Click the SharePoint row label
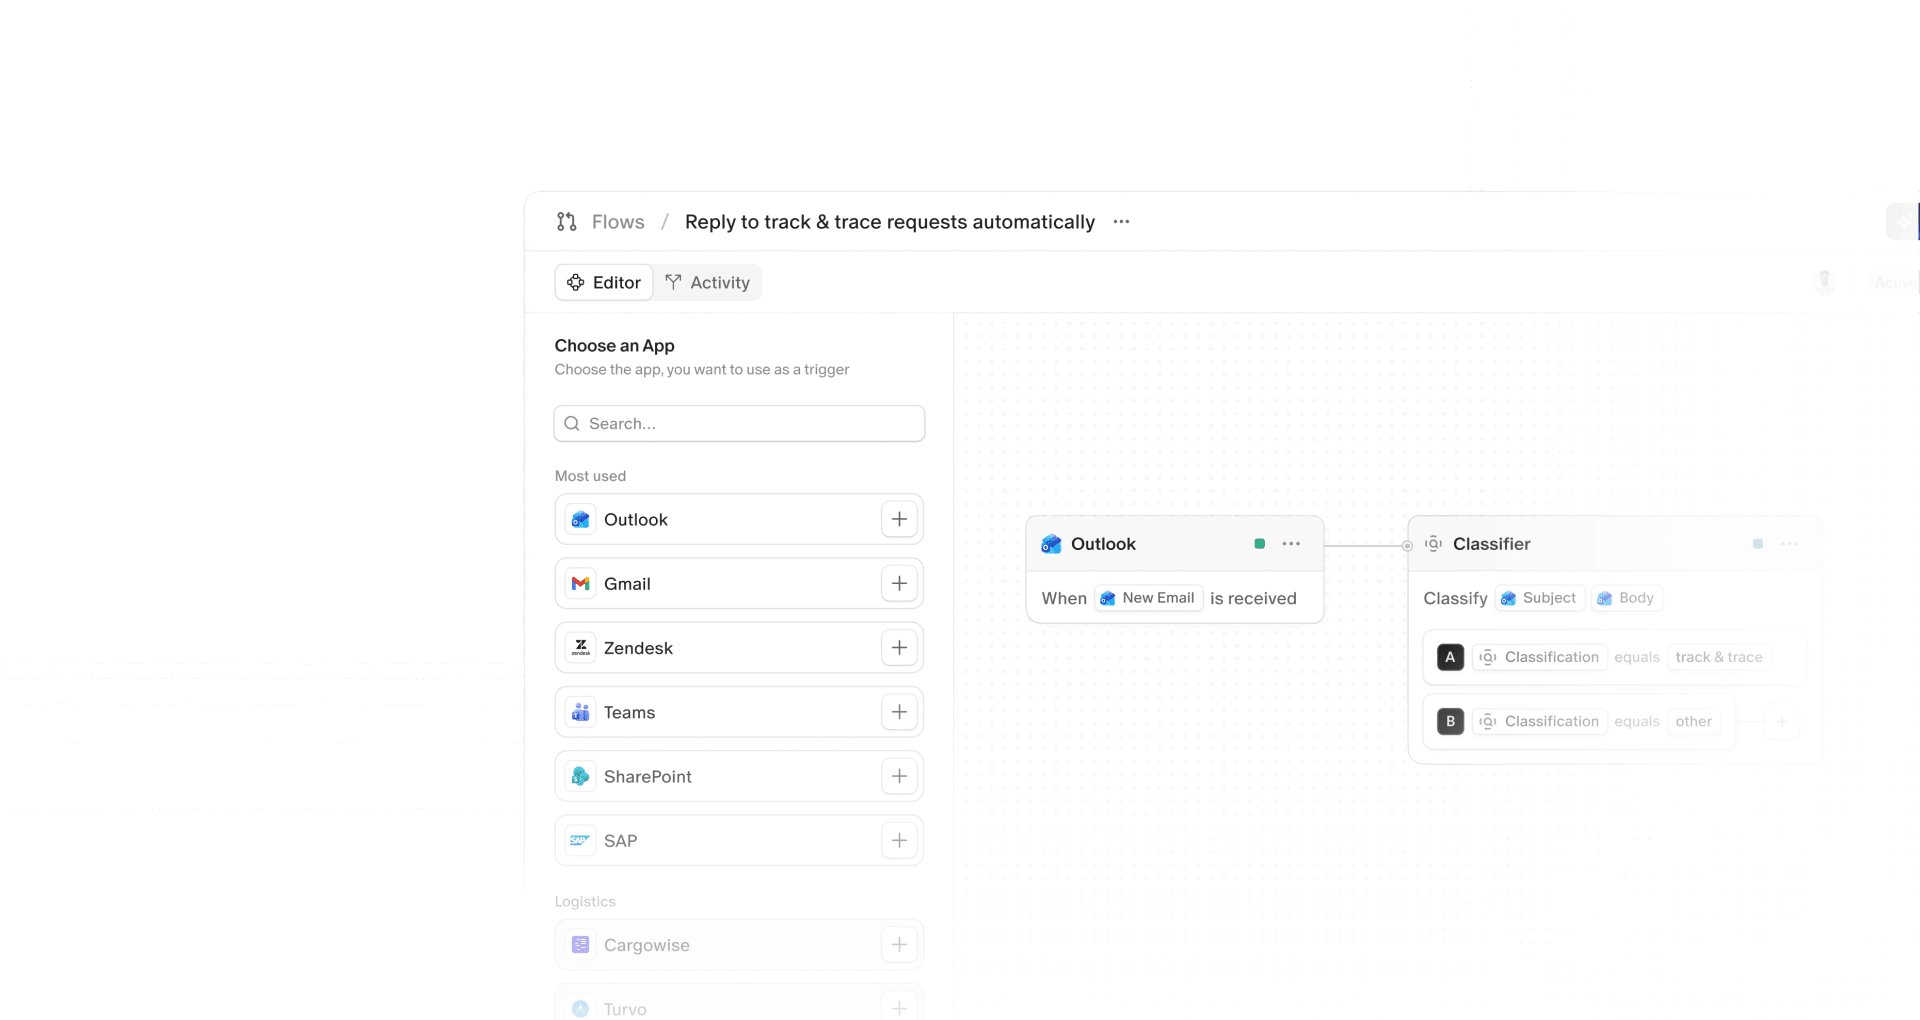The height and width of the screenshot is (1020, 1920). [648, 777]
